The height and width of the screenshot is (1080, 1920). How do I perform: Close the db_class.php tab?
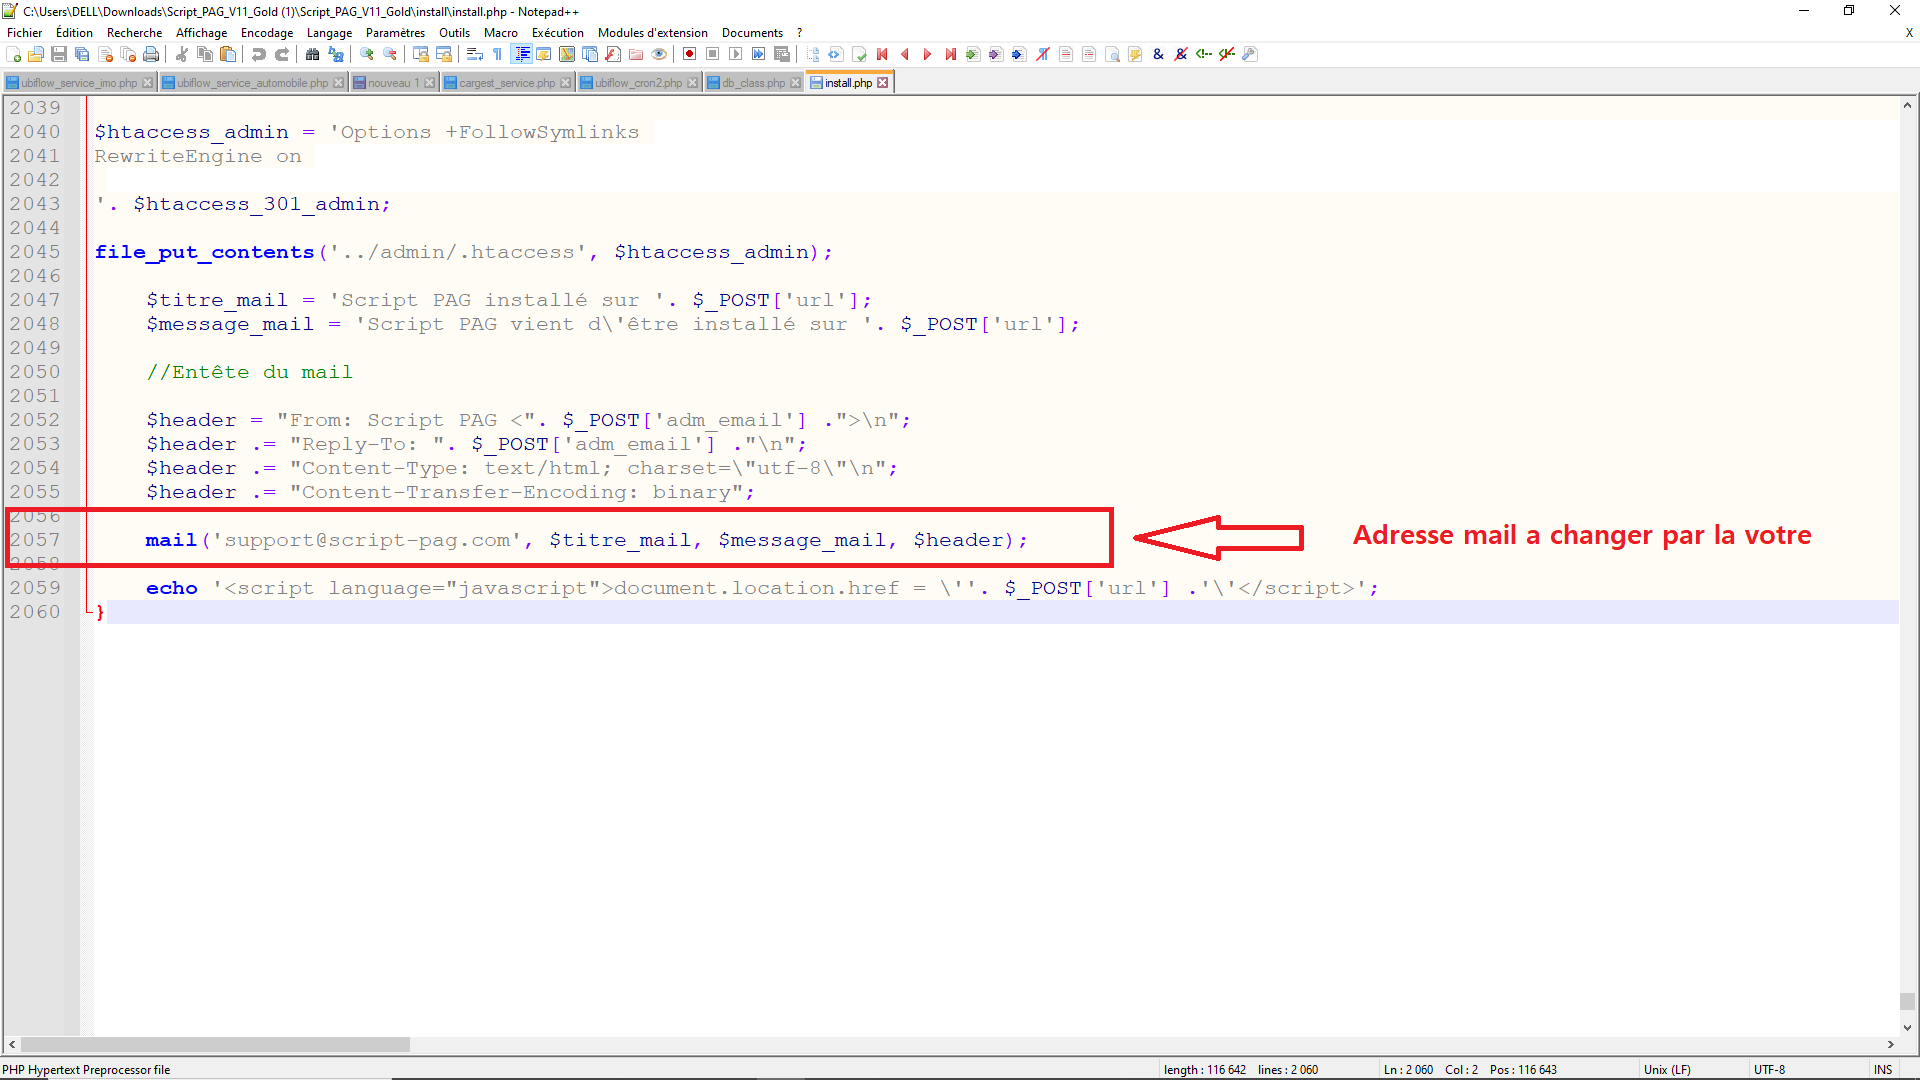point(796,83)
